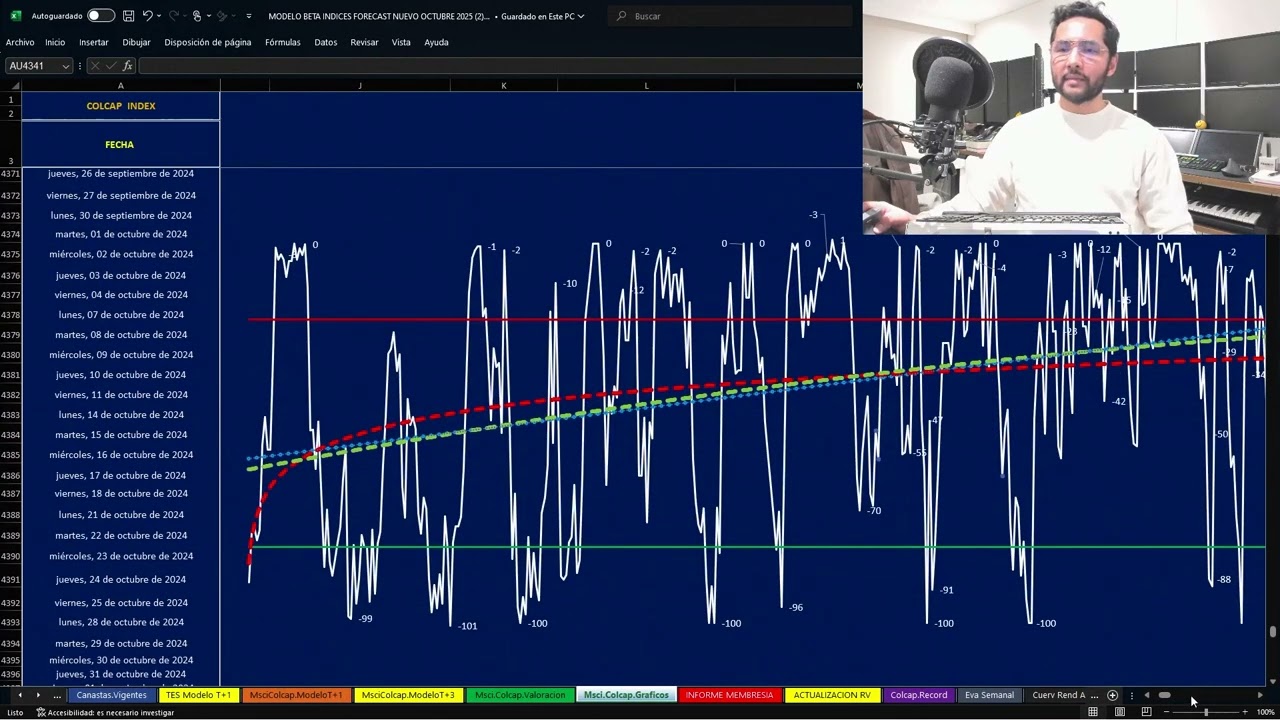This screenshot has width=1280, height=720.
Task: Click the Name Box showing AU4341
Action: click(x=33, y=66)
